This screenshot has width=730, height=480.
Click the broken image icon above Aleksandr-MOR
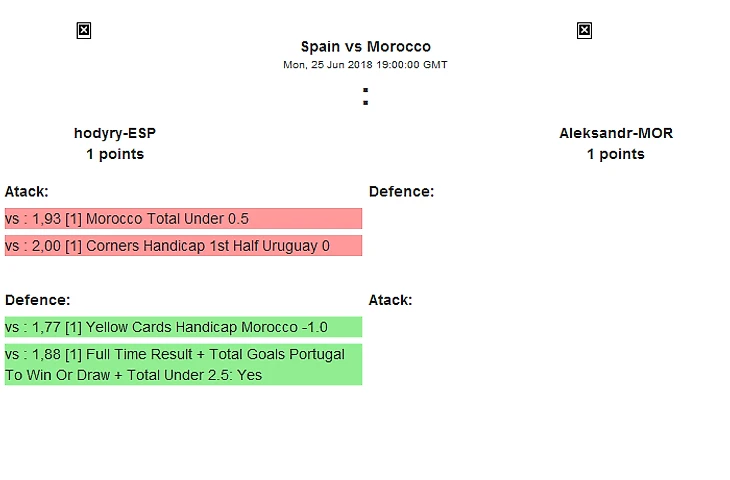click(x=585, y=31)
